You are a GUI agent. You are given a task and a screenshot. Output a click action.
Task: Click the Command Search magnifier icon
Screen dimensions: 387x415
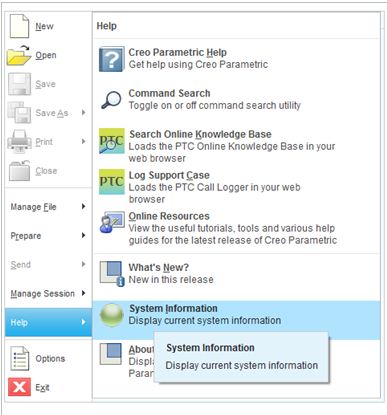(111, 100)
